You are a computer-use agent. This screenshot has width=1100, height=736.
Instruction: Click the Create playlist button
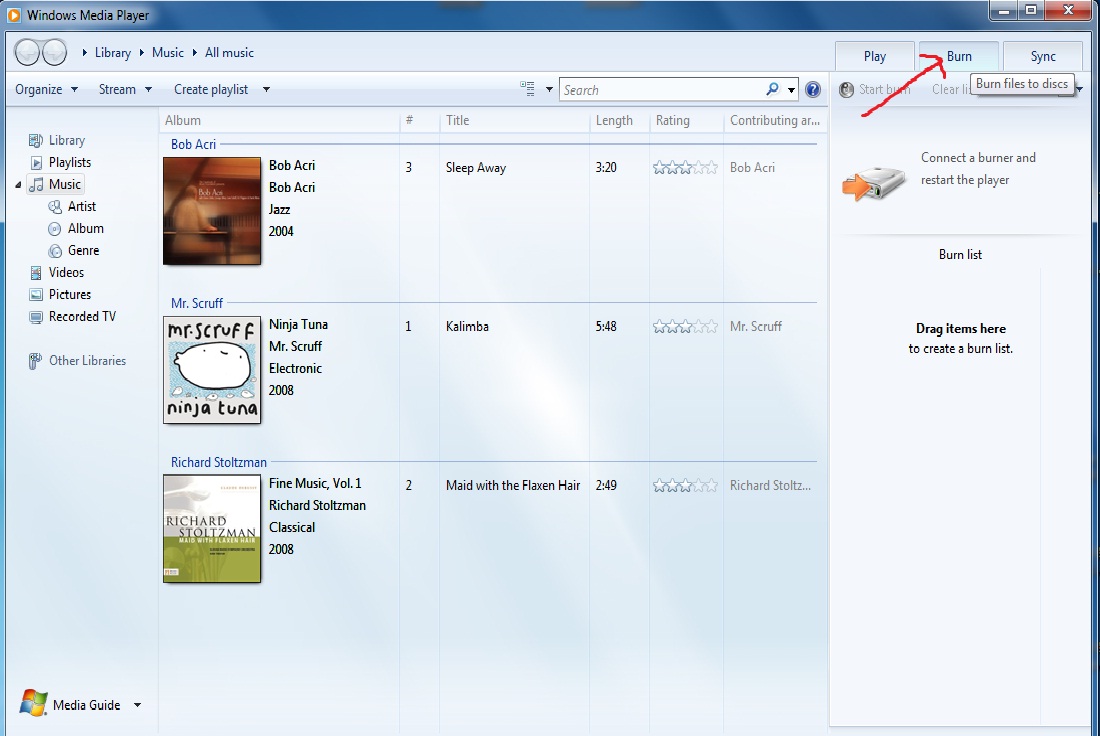(x=211, y=89)
